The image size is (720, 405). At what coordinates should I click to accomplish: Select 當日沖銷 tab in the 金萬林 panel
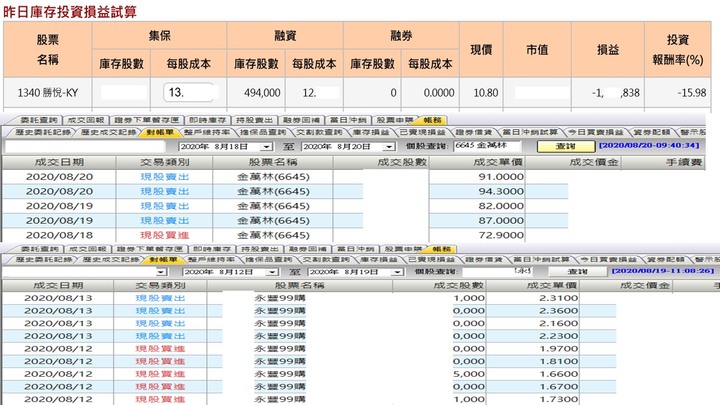348,120
